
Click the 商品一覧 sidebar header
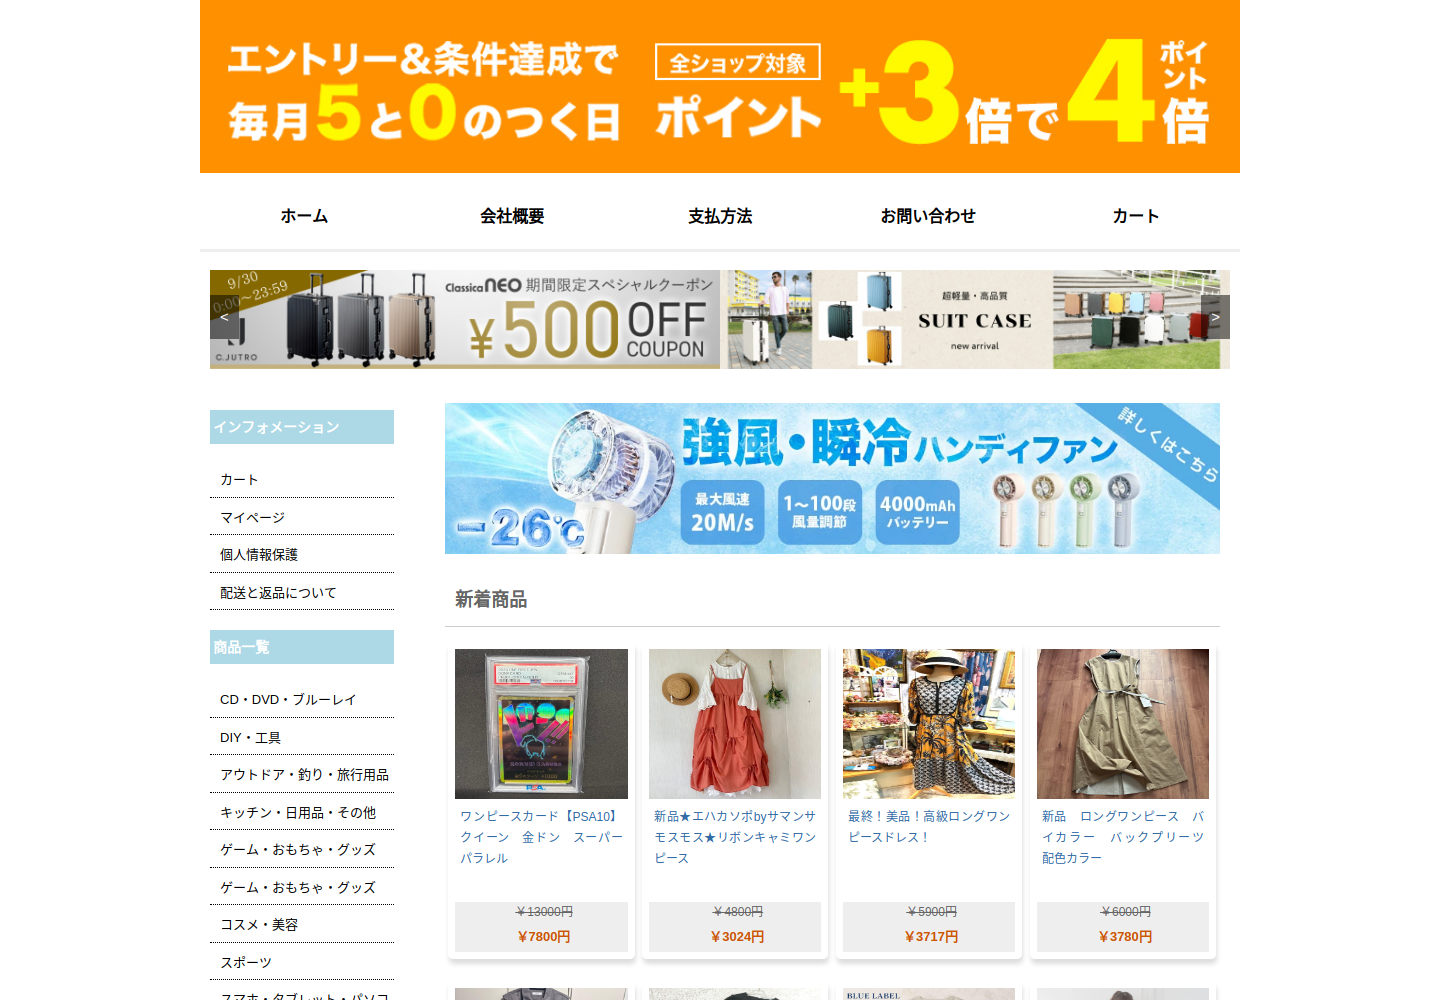point(302,647)
